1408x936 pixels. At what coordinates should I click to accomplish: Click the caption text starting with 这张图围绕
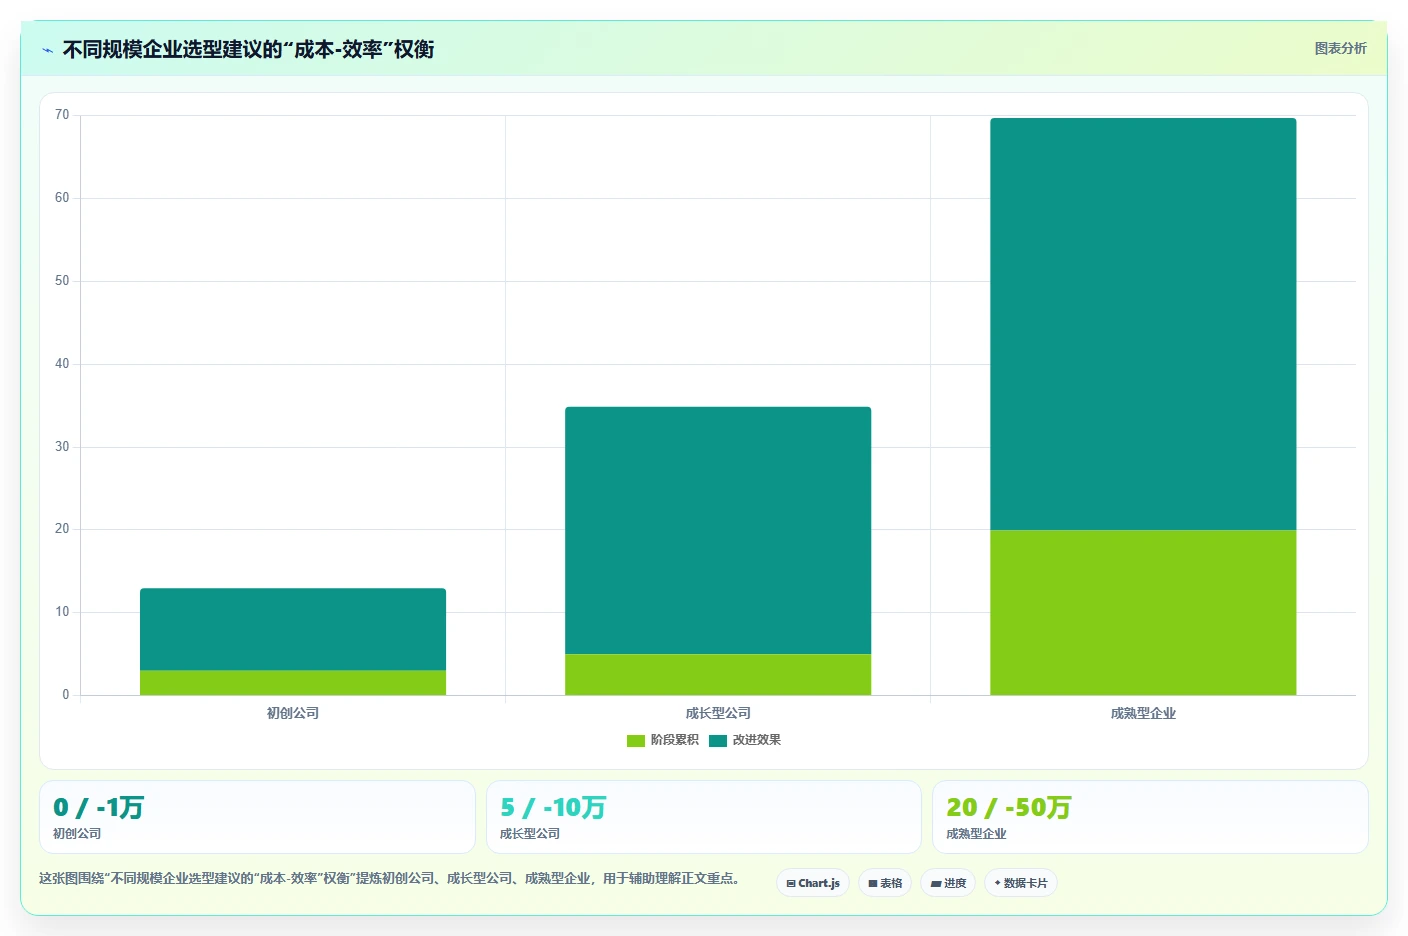pyautogui.click(x=390, y=878)
